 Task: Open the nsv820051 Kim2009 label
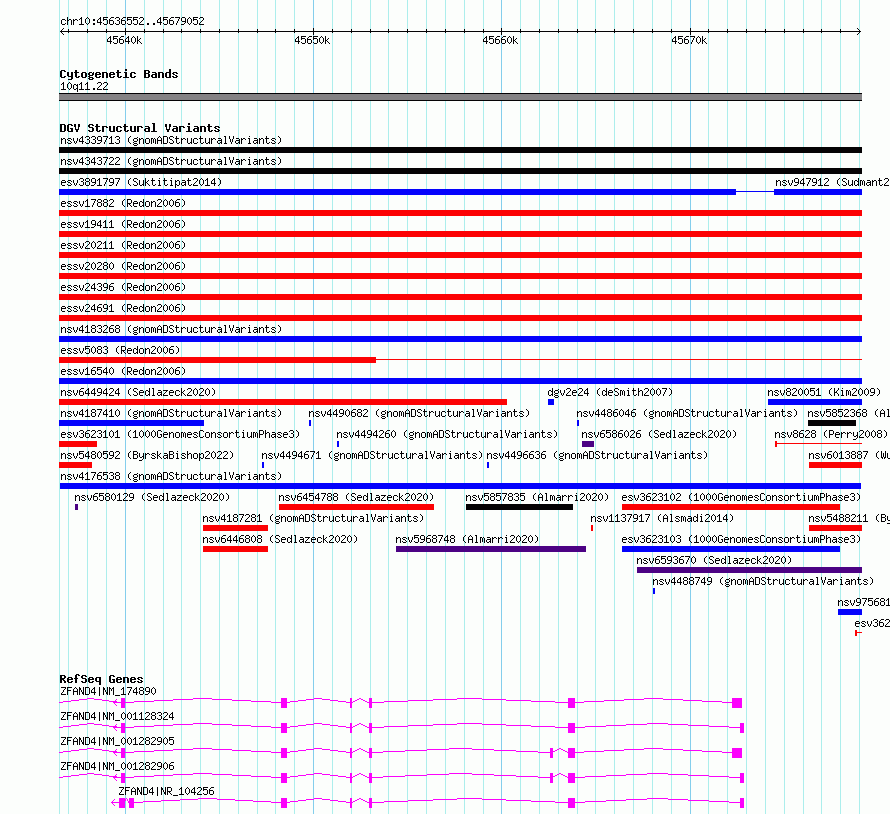(824, 392)
